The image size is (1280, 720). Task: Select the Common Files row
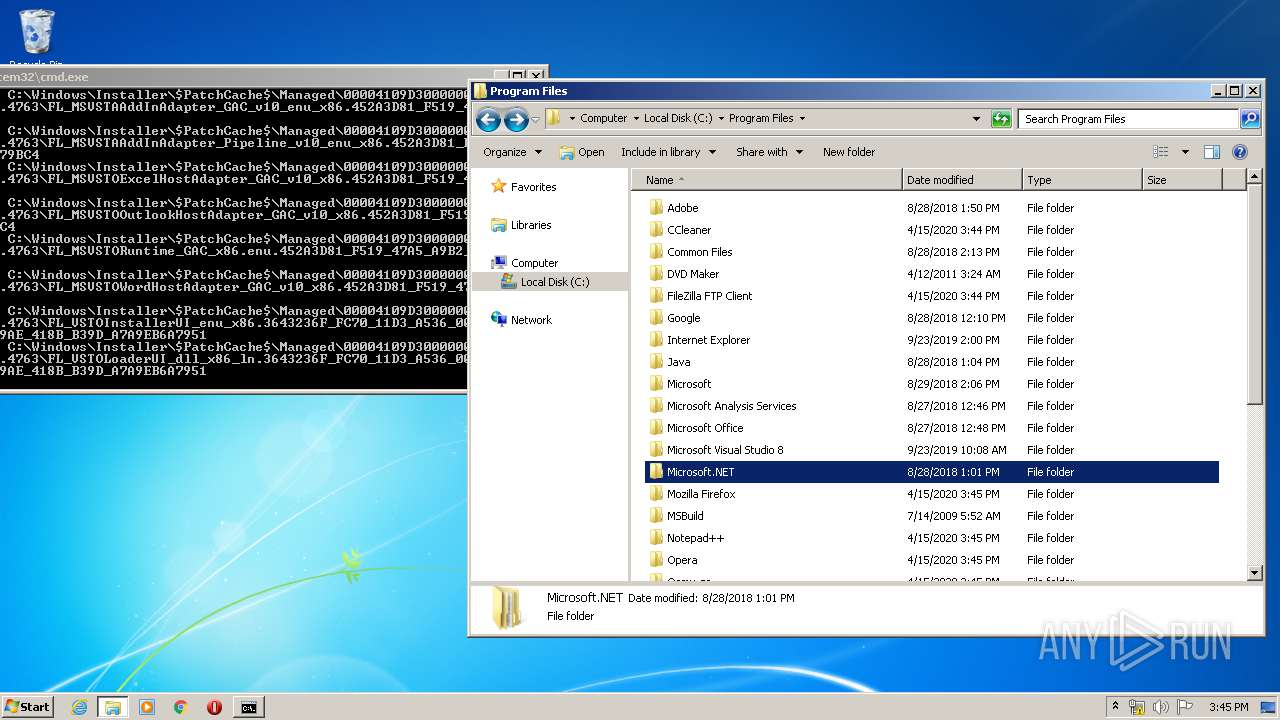(932, 252)
